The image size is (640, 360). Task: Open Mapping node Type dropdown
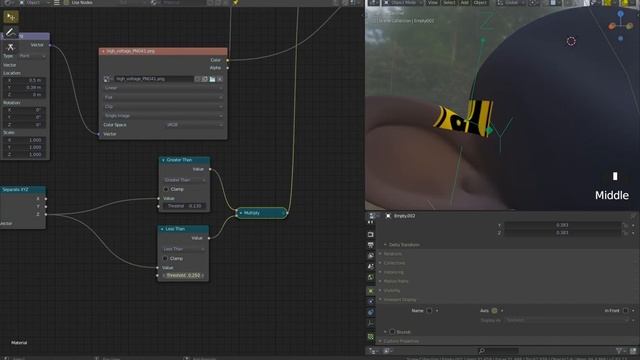[x=32, y=56]
